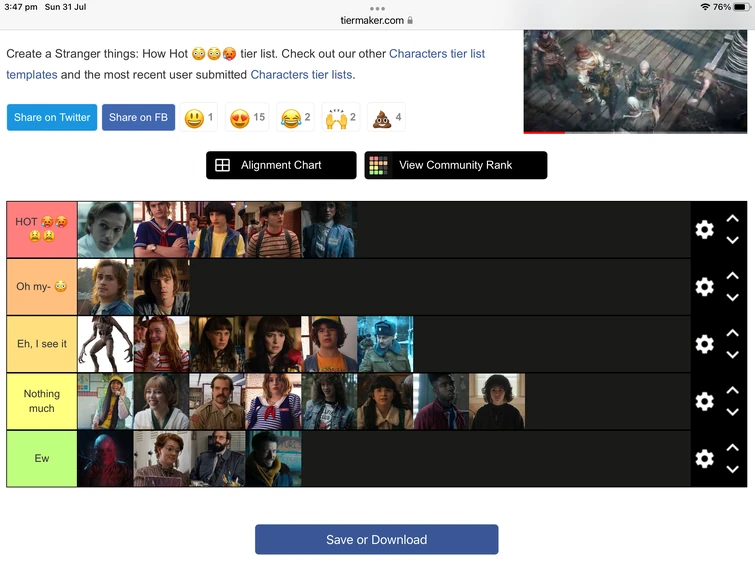React with heart-eyes emoji
The height and width of the screenshot is (566, 755).
[247, 118]
